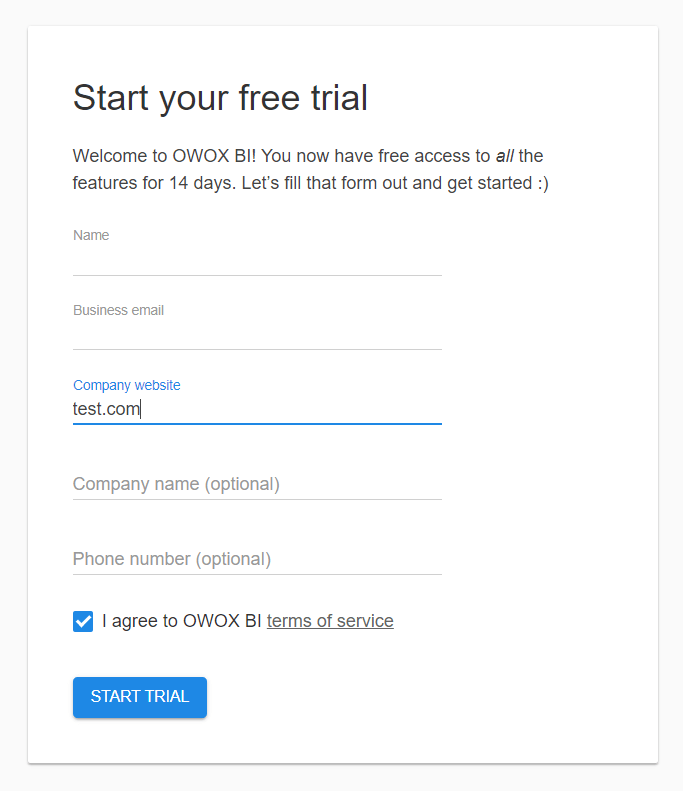Focus the Business email input field
683x791 pixels.
(x=257, y=335)
